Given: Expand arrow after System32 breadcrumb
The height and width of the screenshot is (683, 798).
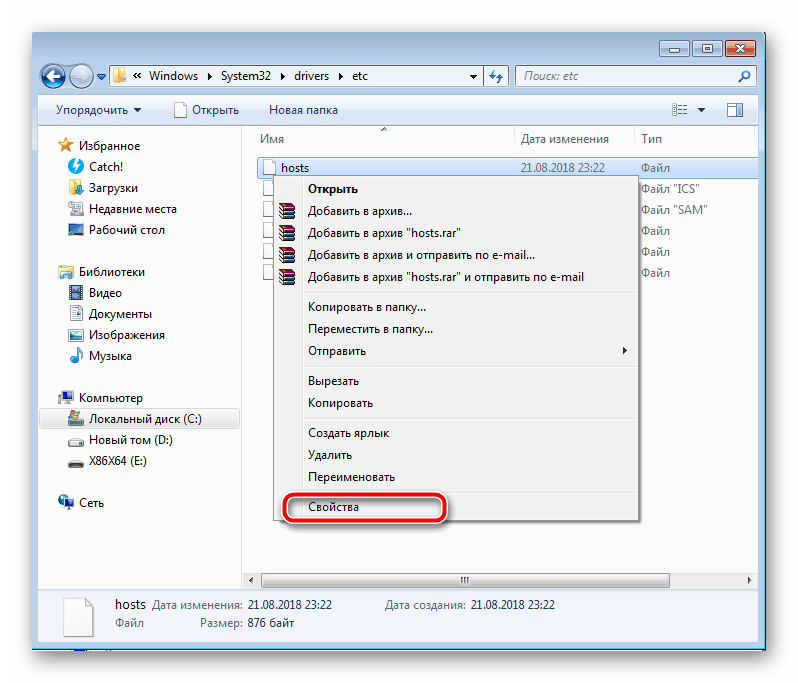Looking at the screenshot, I should pyautogui.click(x=282, y=76).
